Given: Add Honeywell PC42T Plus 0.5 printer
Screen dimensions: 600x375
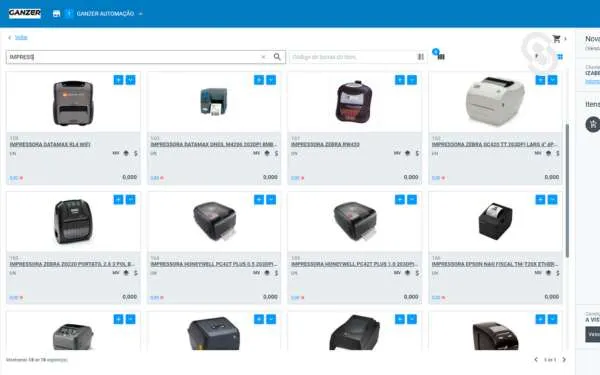Looking at the screenshot, I should click(x=259, y=199).
